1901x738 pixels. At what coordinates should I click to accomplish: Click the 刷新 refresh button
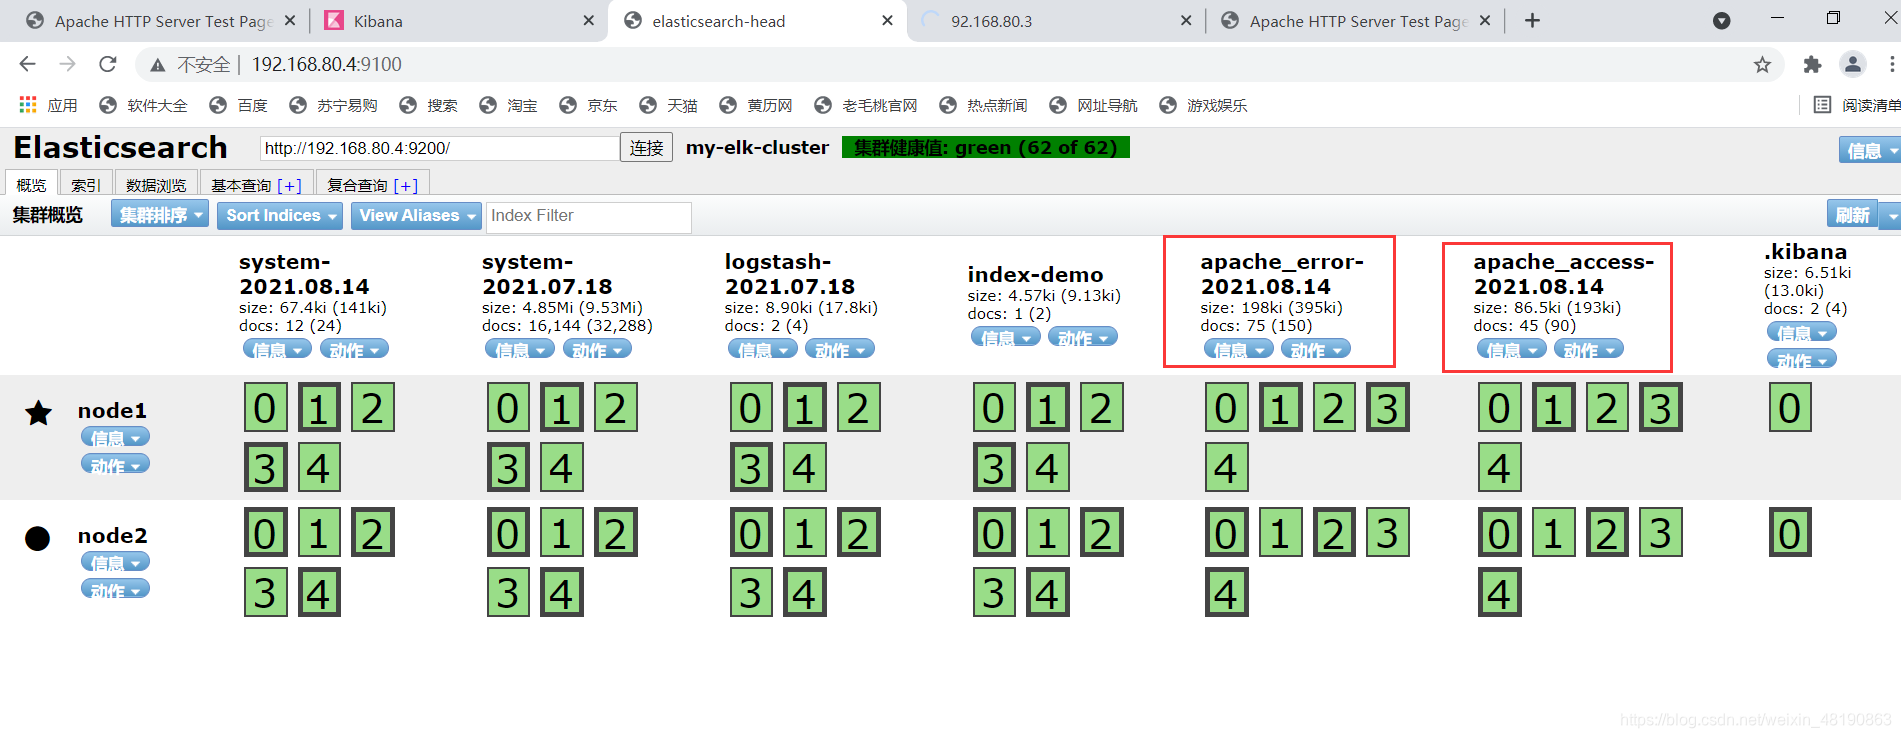pos(1852,215)
